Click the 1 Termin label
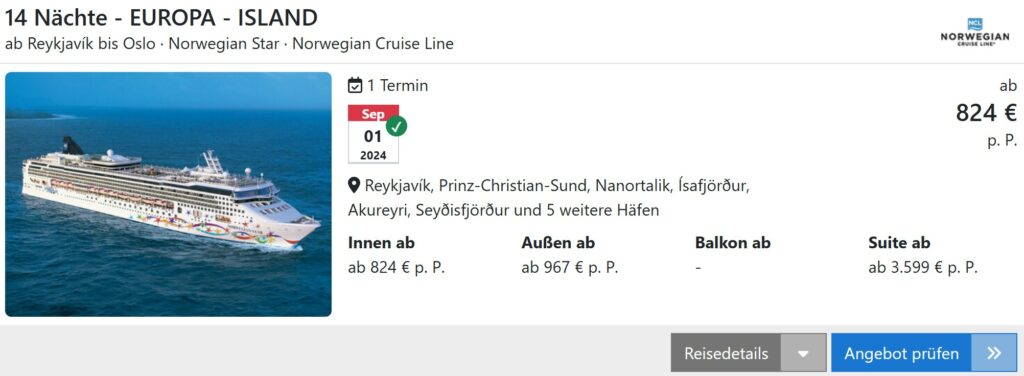Image resolution: width=1024 pixels, height=376 pixels. (x=397, y=86)
